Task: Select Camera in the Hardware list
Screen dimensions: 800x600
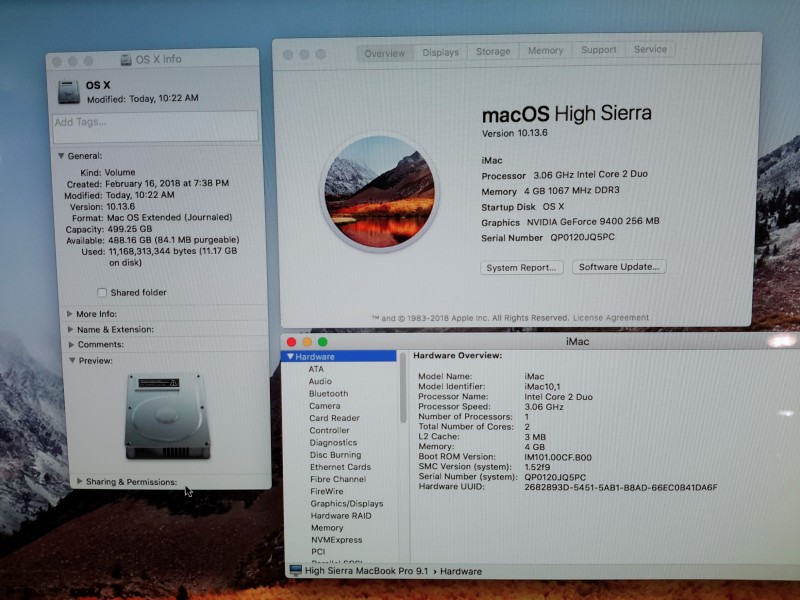Action: pyautogui.click(x=324, y=406)
